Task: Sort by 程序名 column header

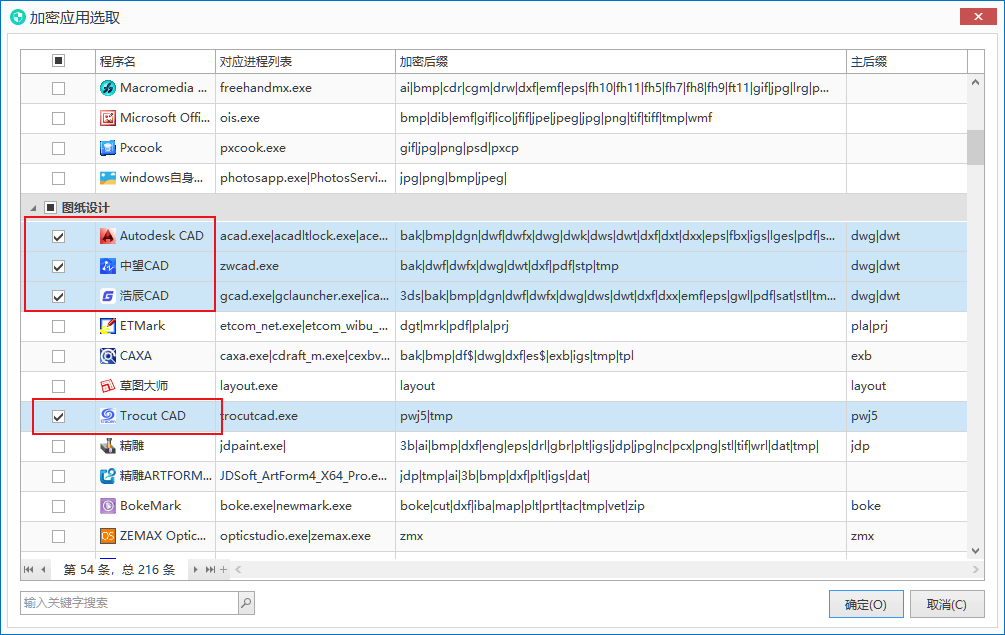Action: coord(155,62)
